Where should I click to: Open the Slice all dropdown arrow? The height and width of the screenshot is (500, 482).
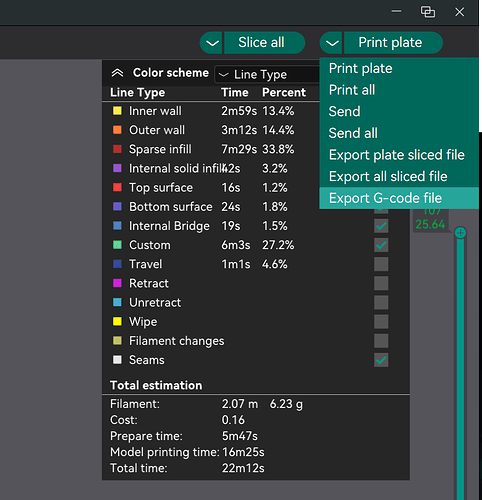[x=211, y=43]
